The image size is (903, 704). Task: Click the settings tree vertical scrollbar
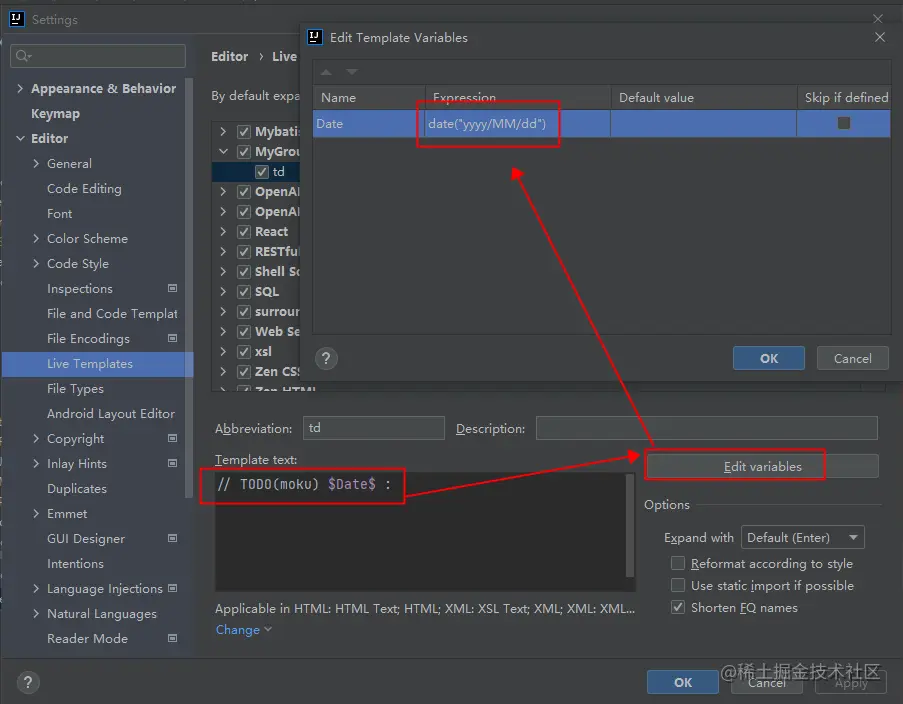point(189,288)
